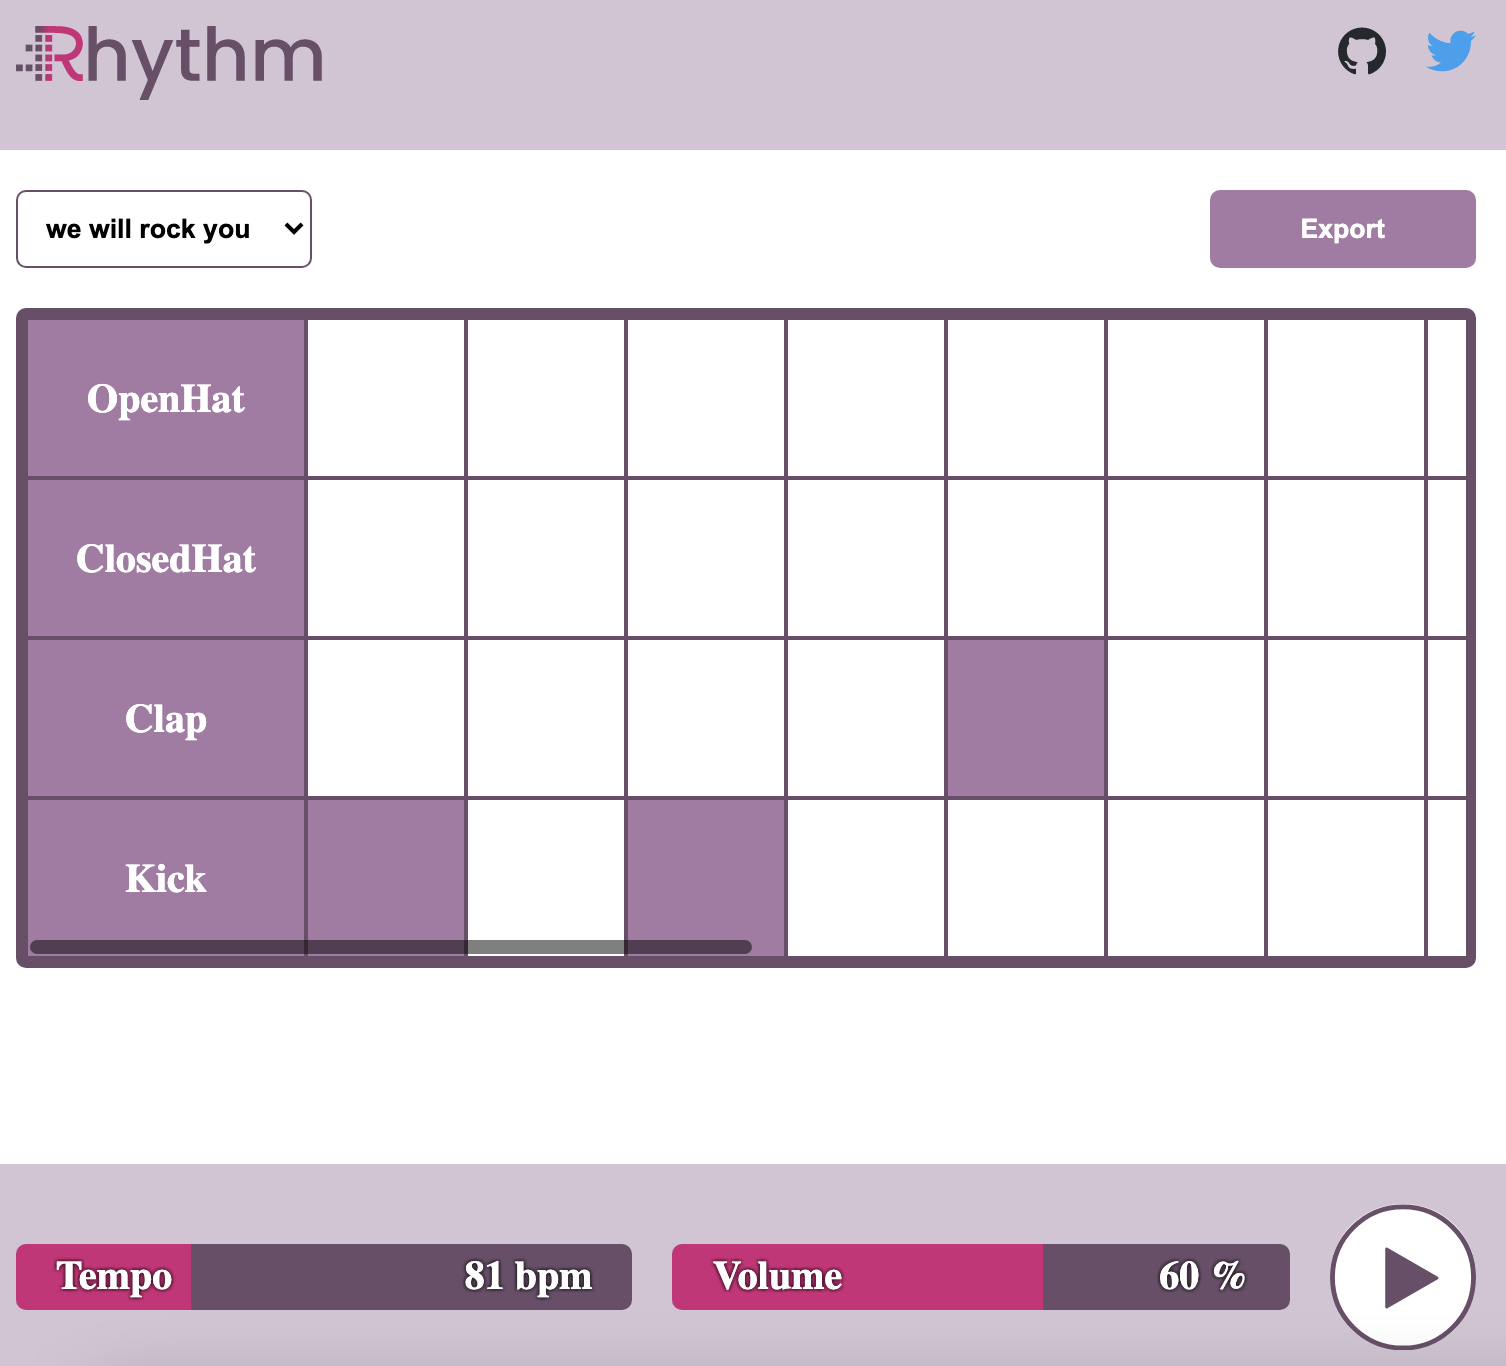Click the ClosedHat instrument label
This screenshot has width=1506, height=1366.
click(166, 558)
